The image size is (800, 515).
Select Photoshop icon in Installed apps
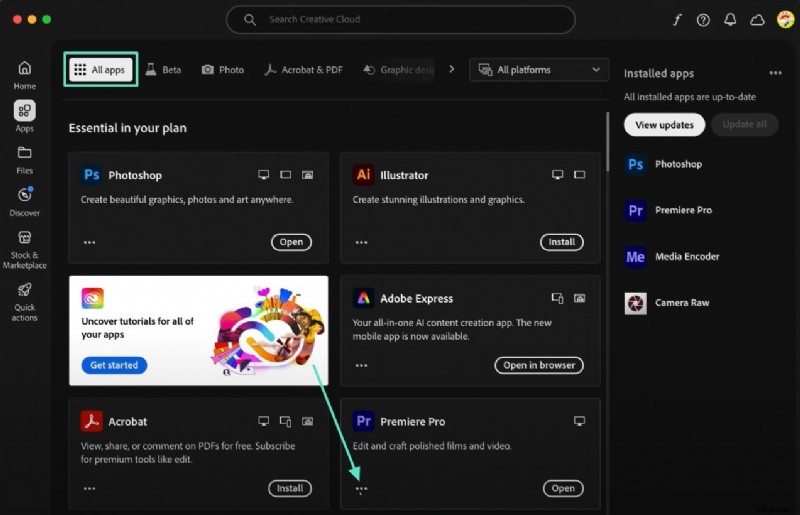tap(636, 164)
